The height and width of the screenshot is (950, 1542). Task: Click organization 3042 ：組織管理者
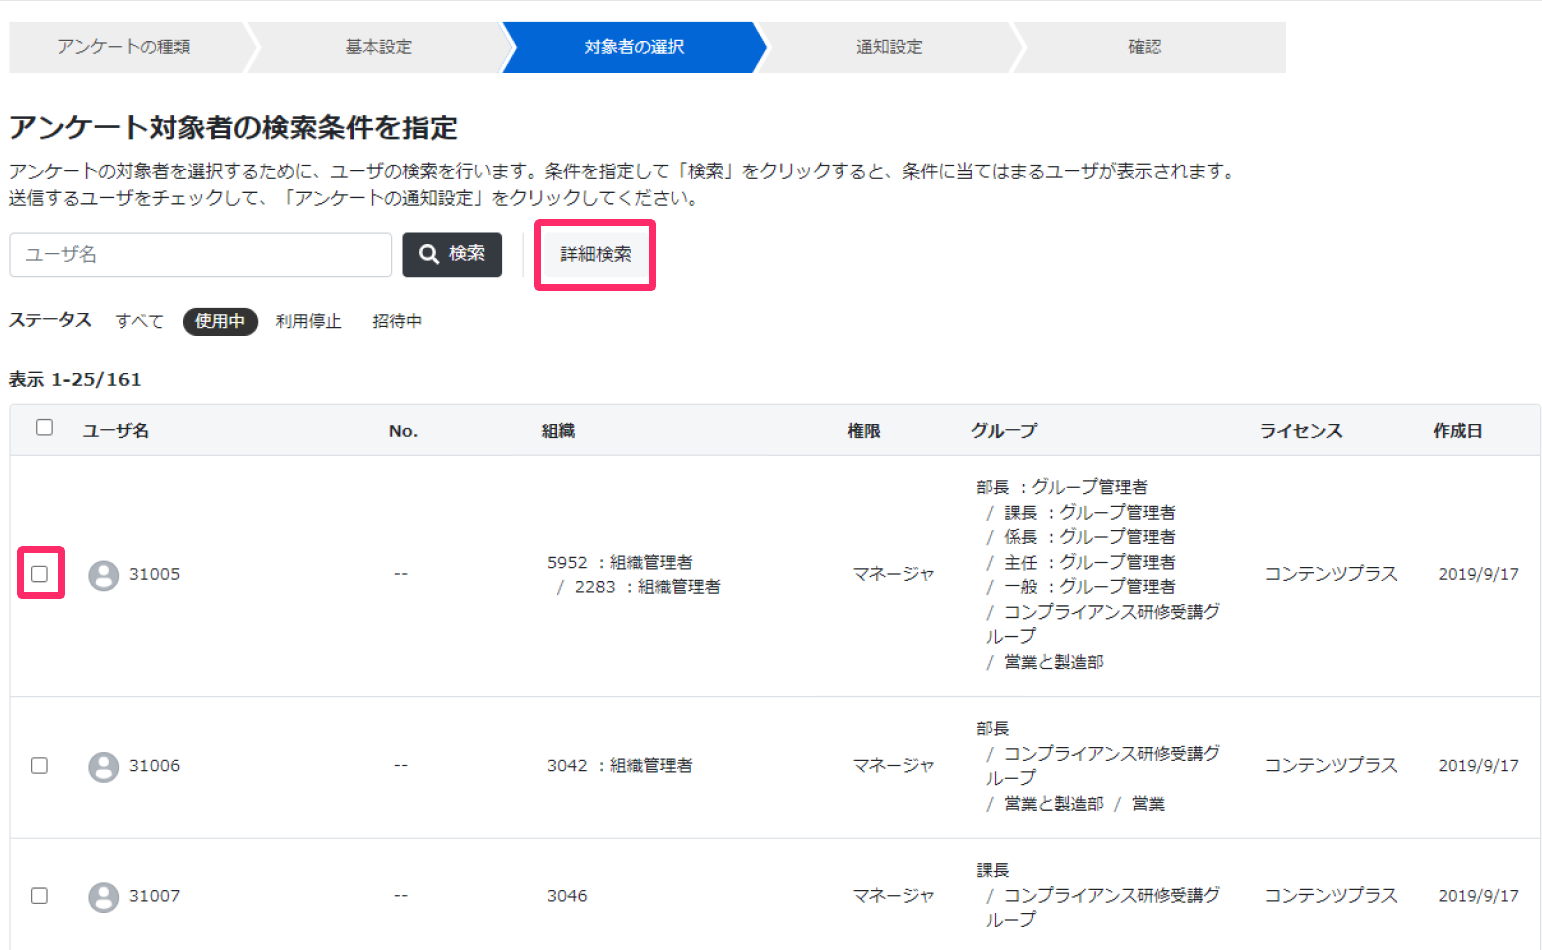620,766
